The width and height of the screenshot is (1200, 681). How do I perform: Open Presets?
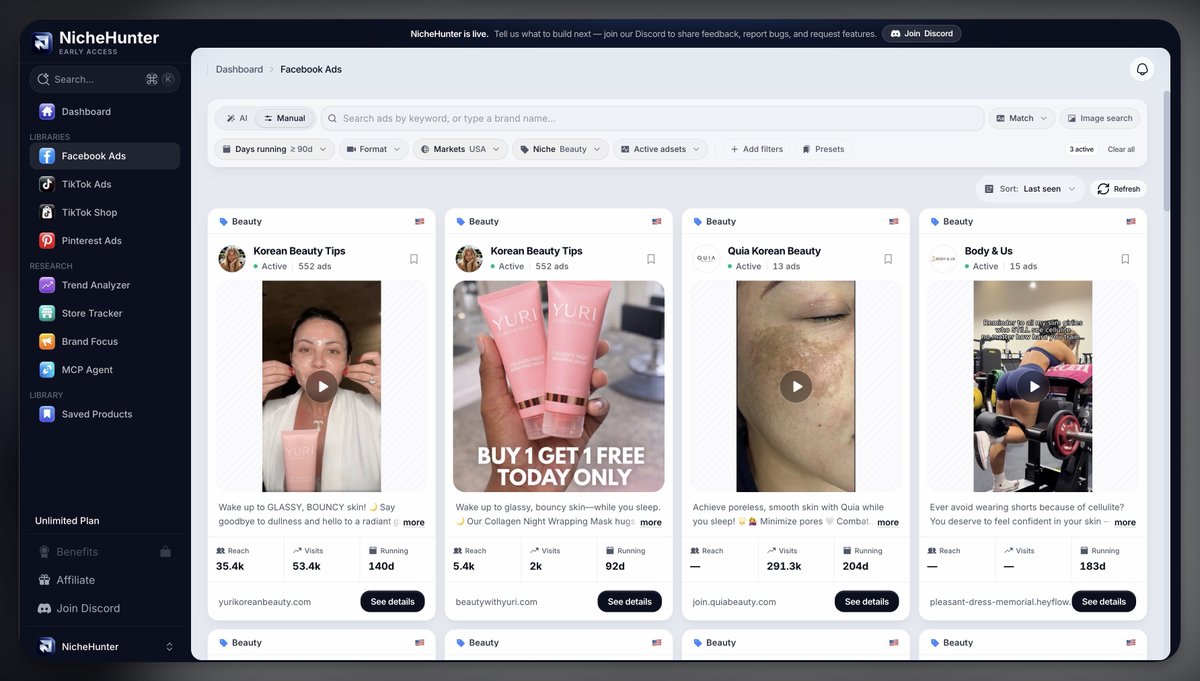click(823, 149)
